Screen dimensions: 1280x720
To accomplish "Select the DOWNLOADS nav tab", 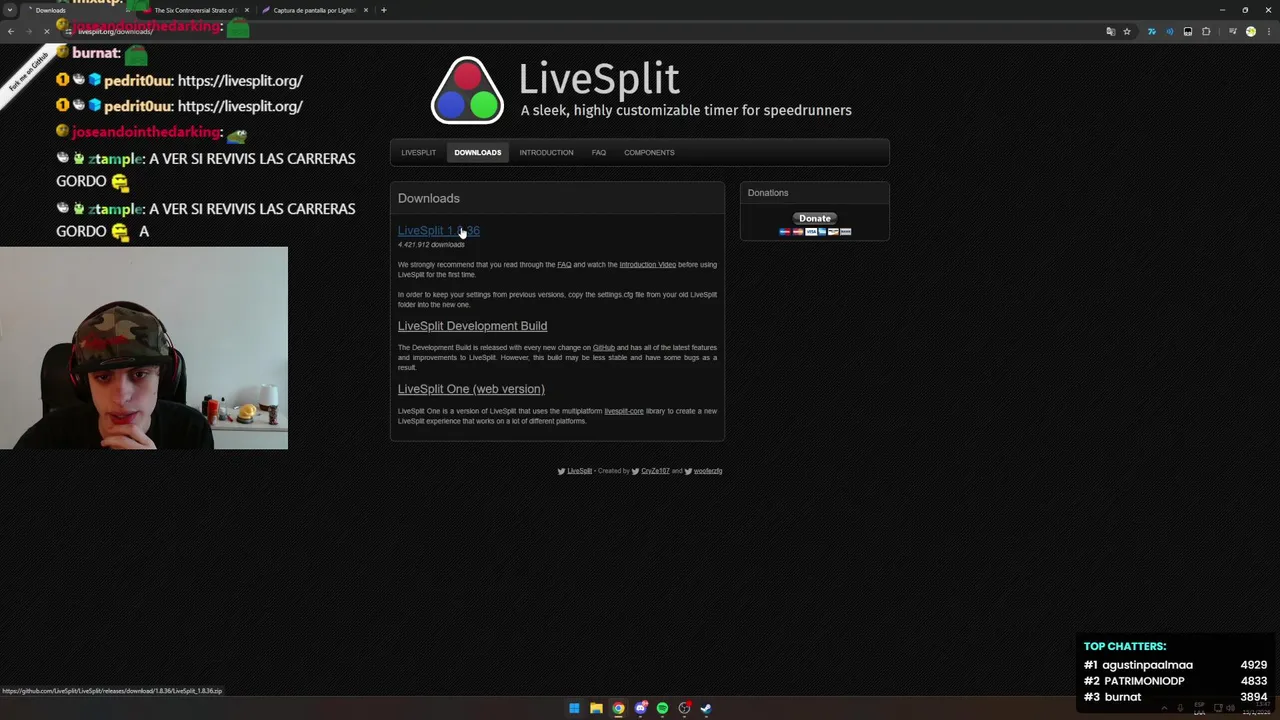I will [x=477, y=153].
